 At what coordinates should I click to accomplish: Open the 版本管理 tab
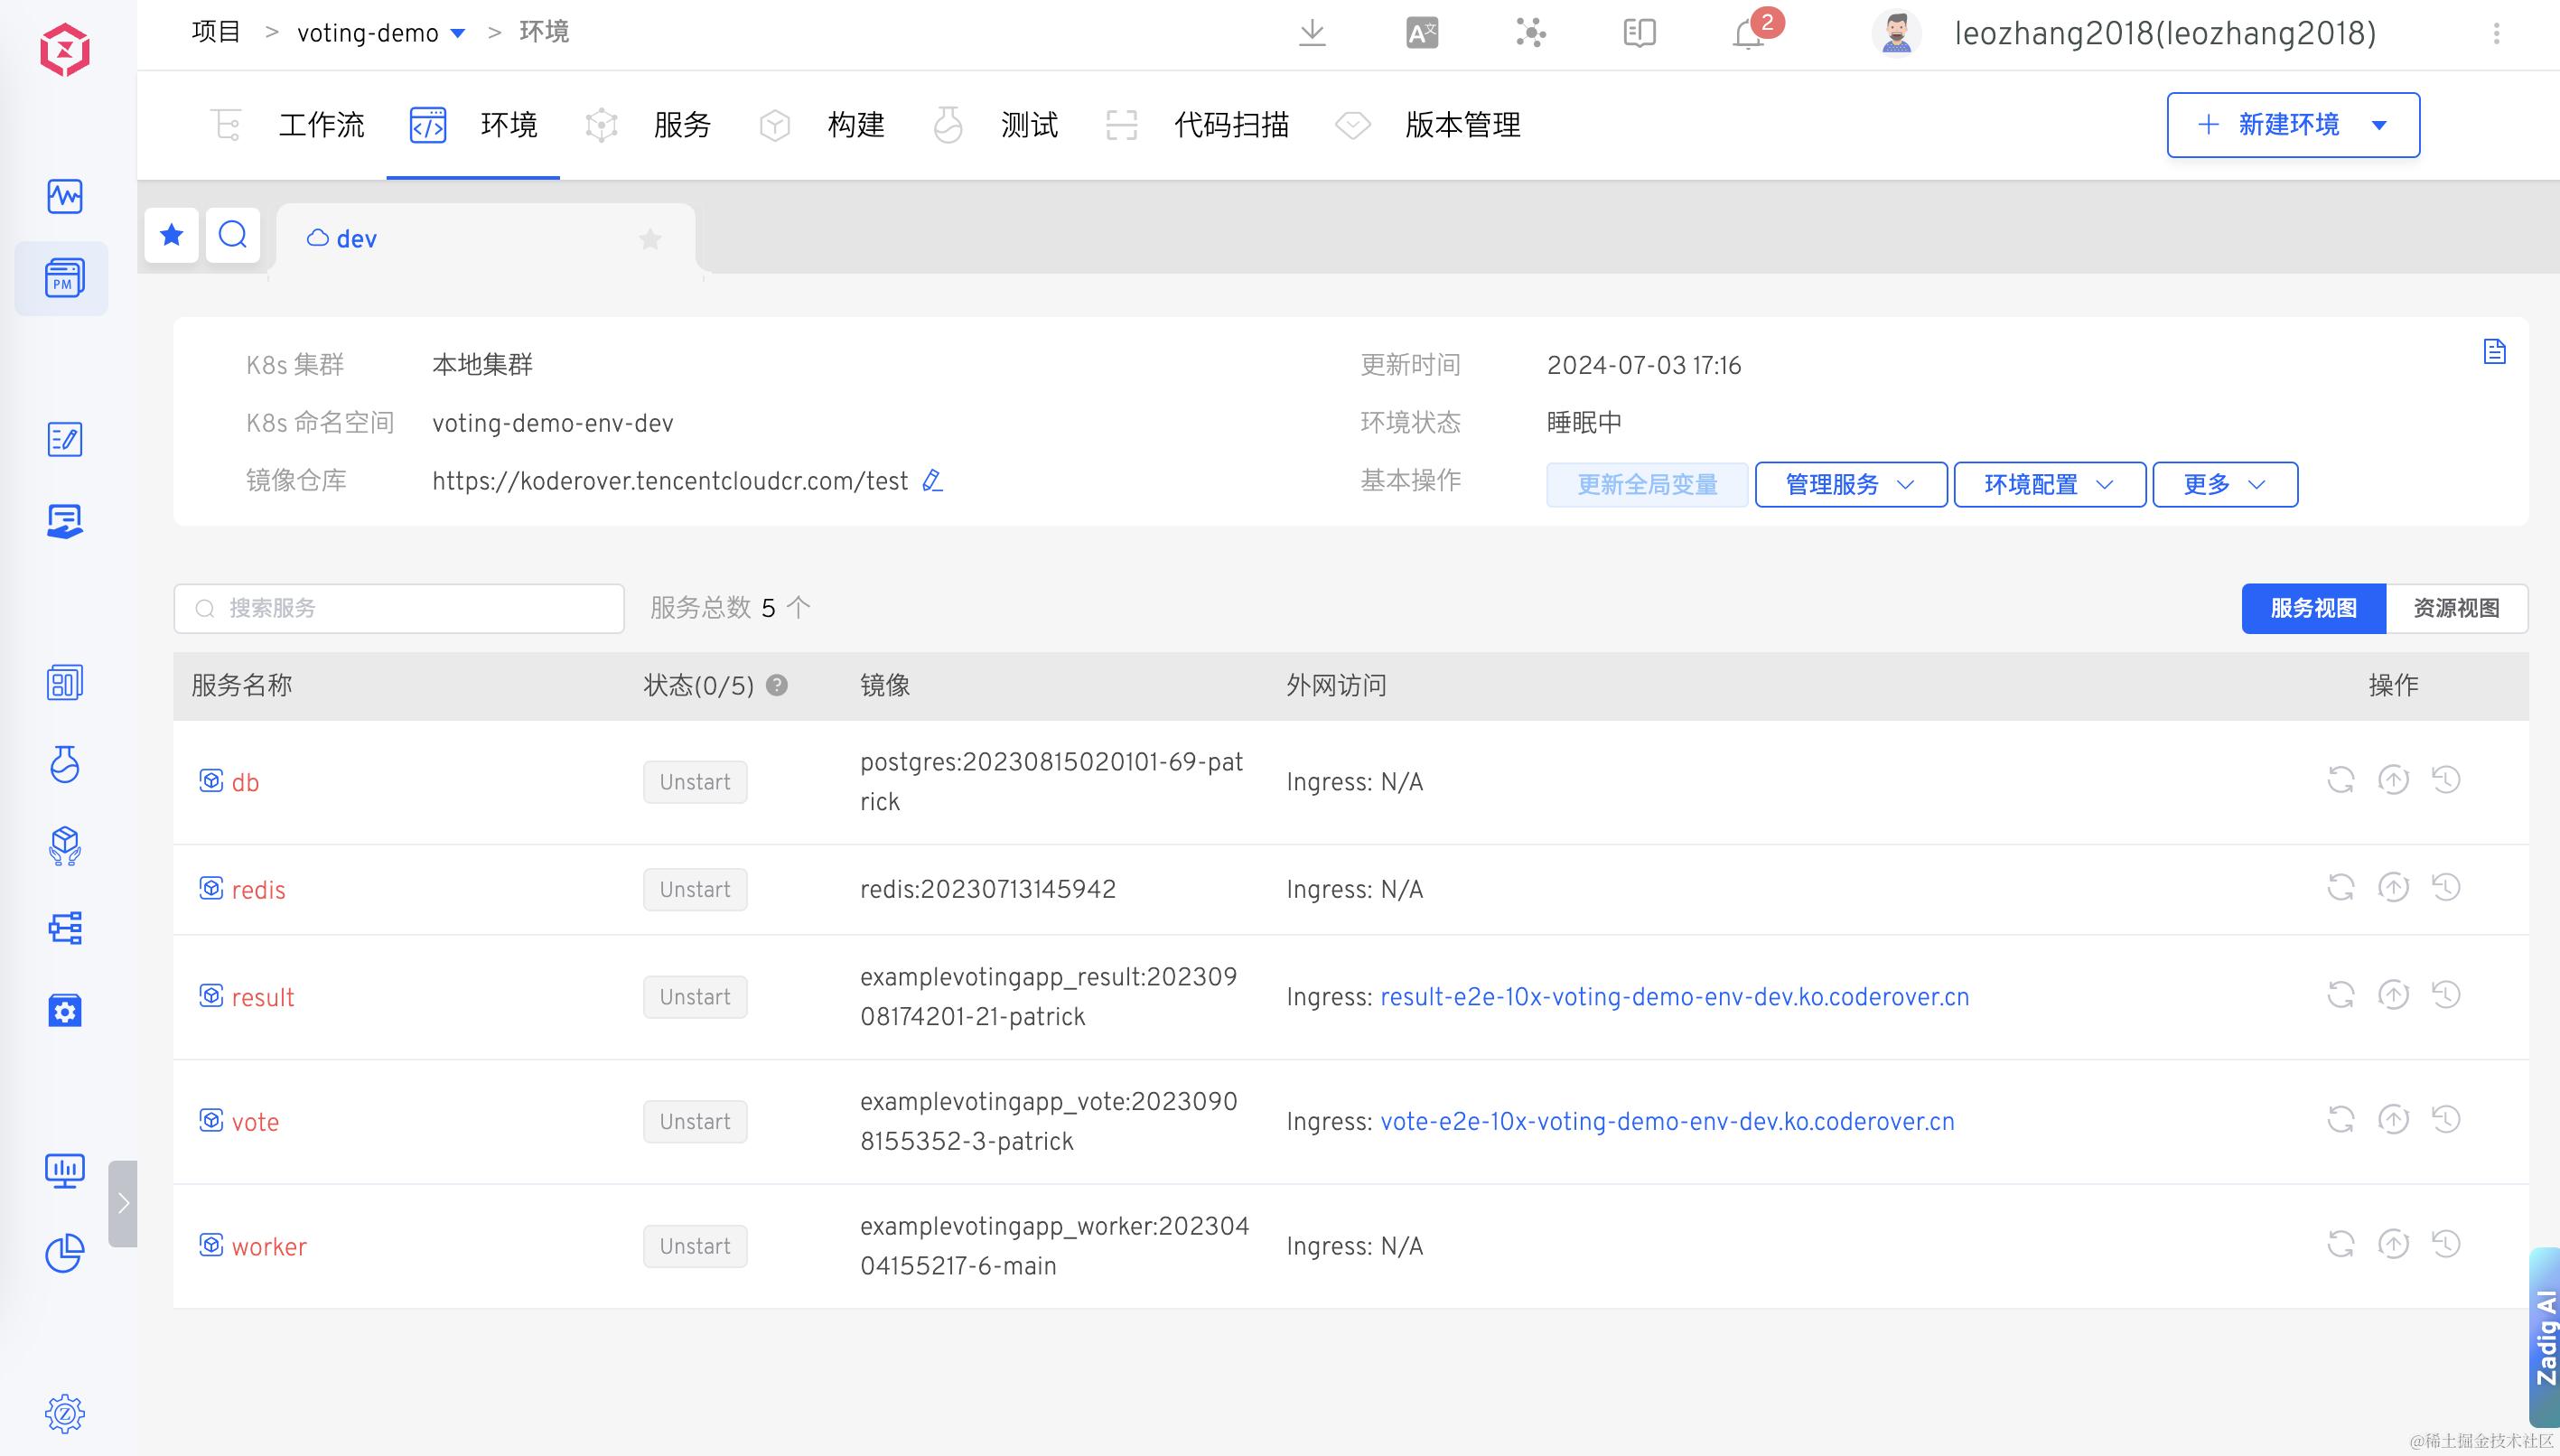coord(1462,125)
